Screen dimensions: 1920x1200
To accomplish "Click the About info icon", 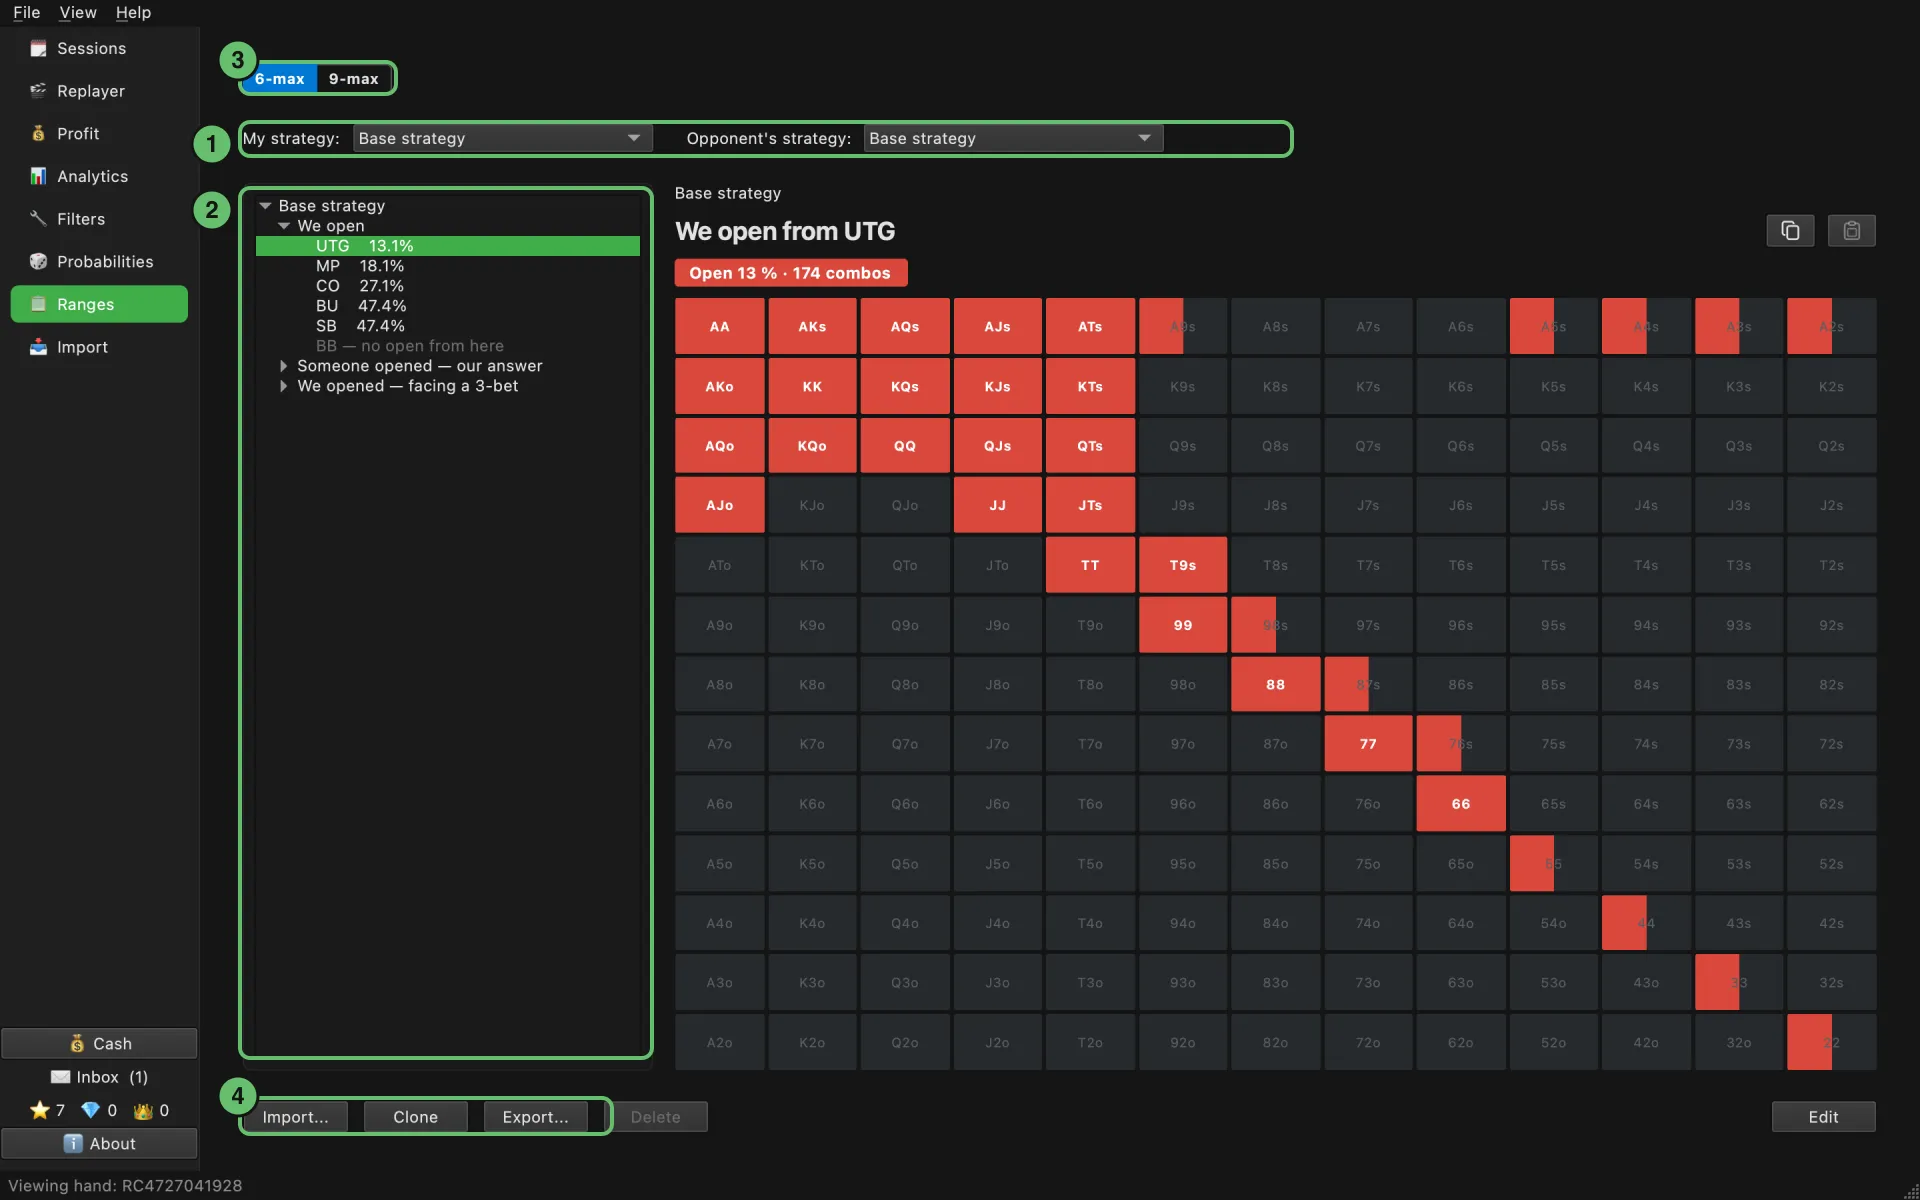I will 73,1143.
